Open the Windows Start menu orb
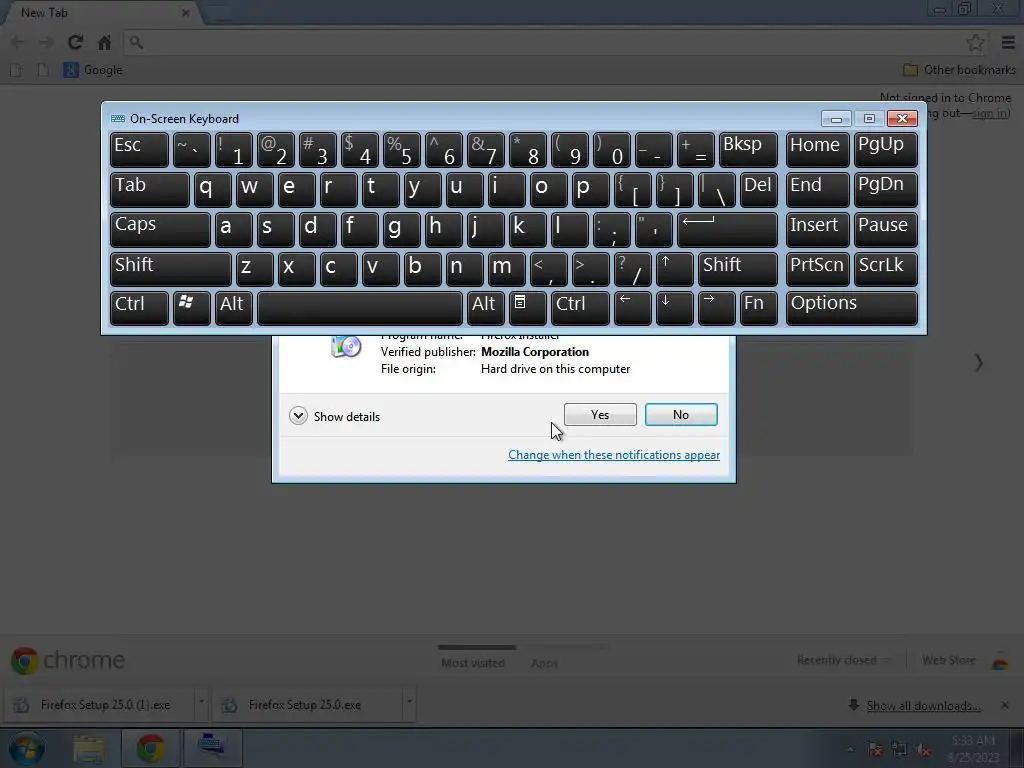 27,749
